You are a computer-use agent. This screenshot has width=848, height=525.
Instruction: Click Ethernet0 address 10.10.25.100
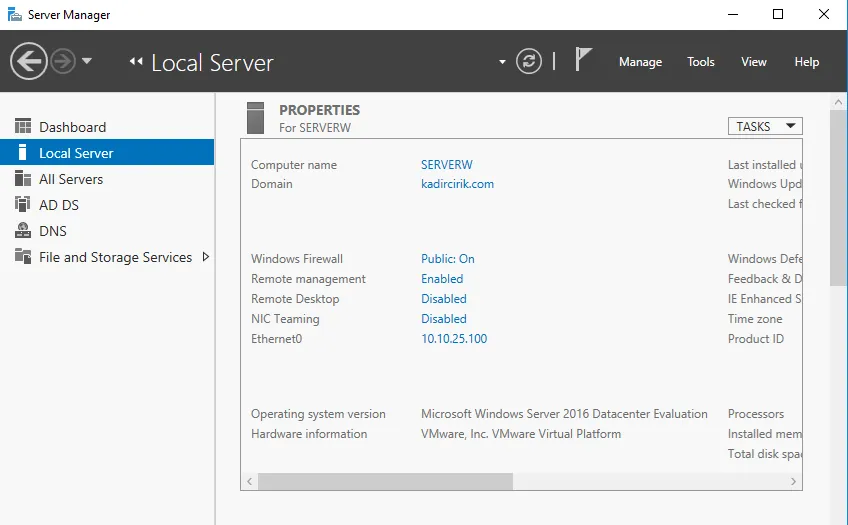pyautogui.click(x=454, y=338)
